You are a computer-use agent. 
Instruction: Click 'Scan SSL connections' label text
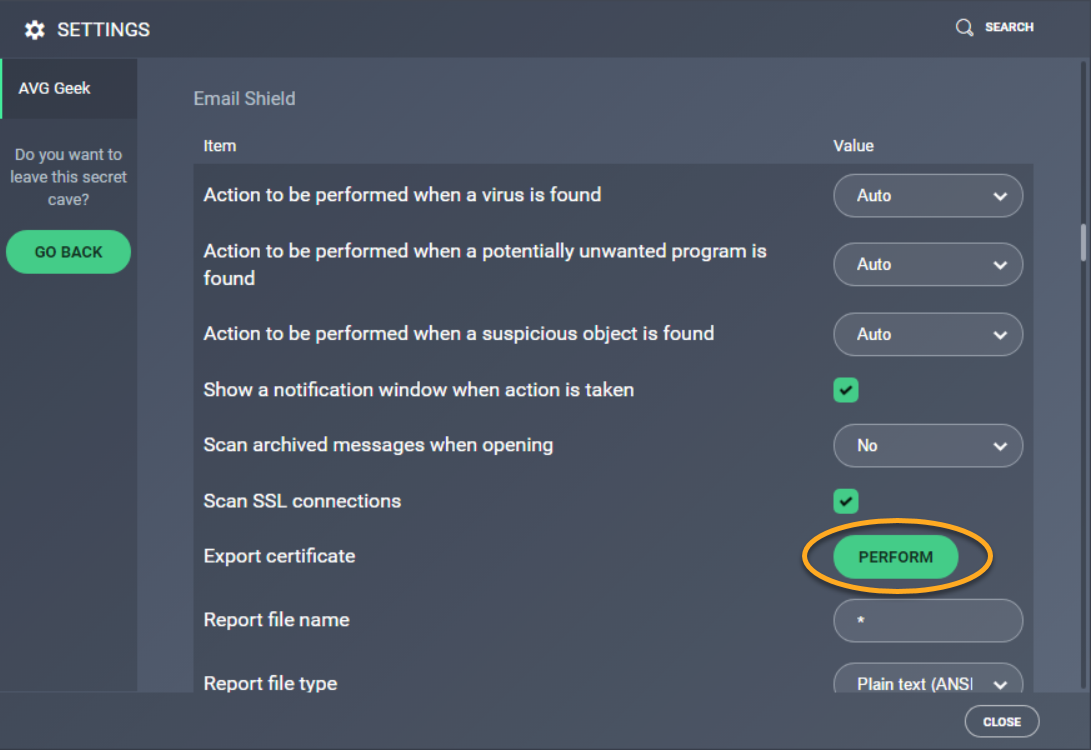tap(302, 501)
